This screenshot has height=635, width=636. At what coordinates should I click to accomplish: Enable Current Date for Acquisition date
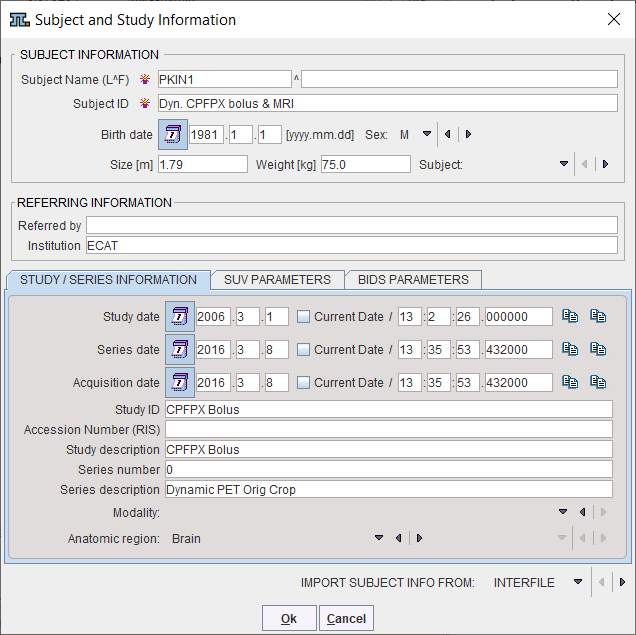(303, 382)
